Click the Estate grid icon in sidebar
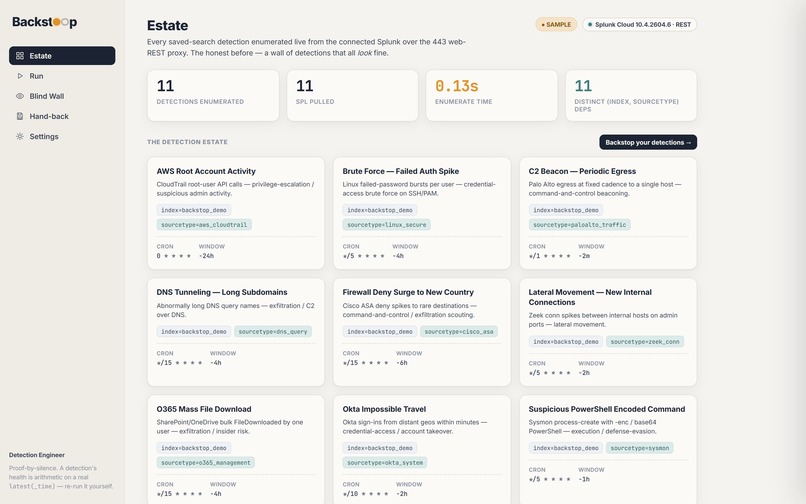 [20, 56]
